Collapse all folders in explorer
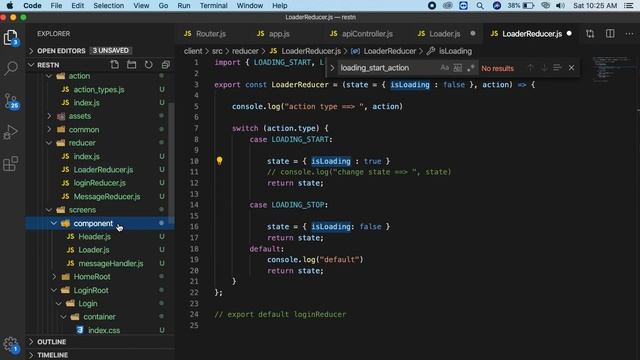640x360 pixels. pos(165,65)
